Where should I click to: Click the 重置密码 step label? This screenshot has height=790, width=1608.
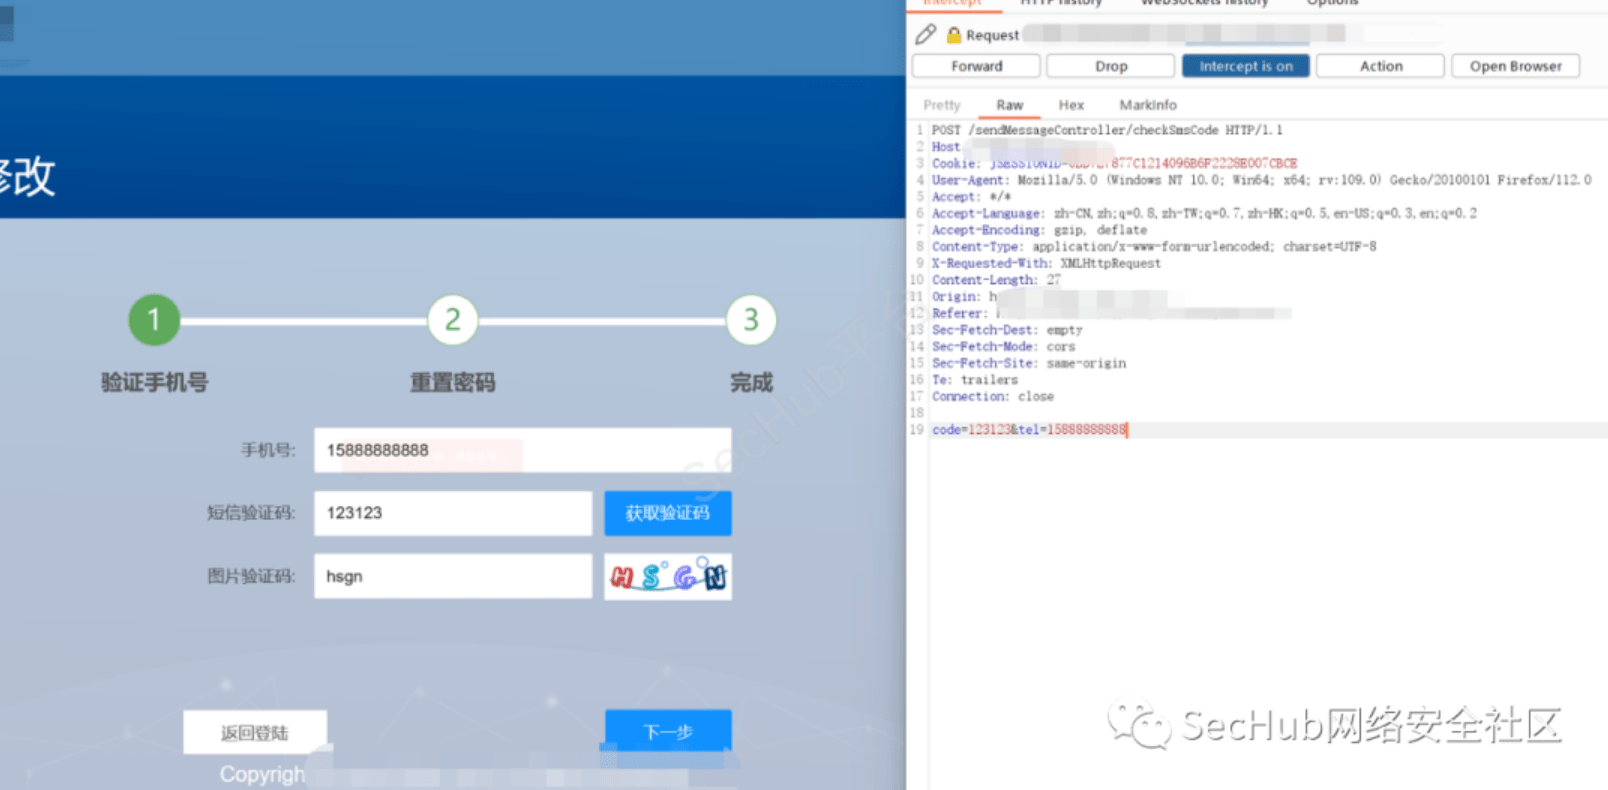tap(453, 382)
